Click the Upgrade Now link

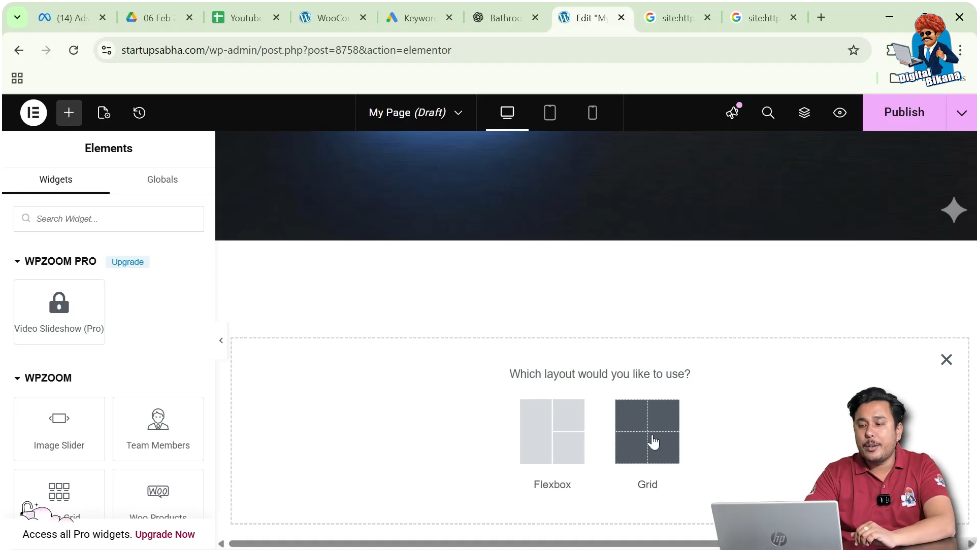coord(165,534)
